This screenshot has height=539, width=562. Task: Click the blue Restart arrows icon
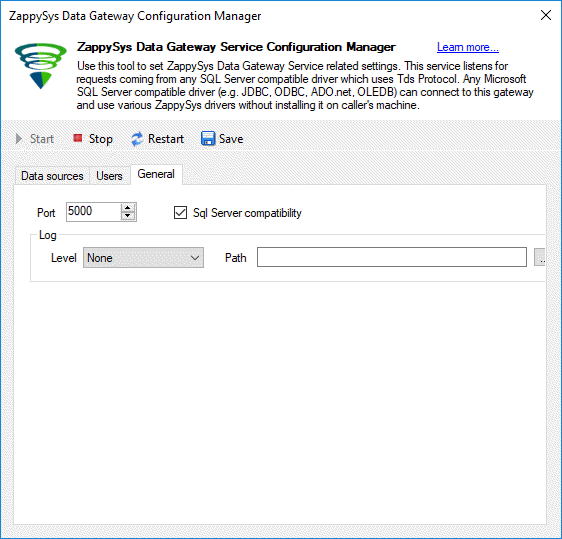point(137,139)
